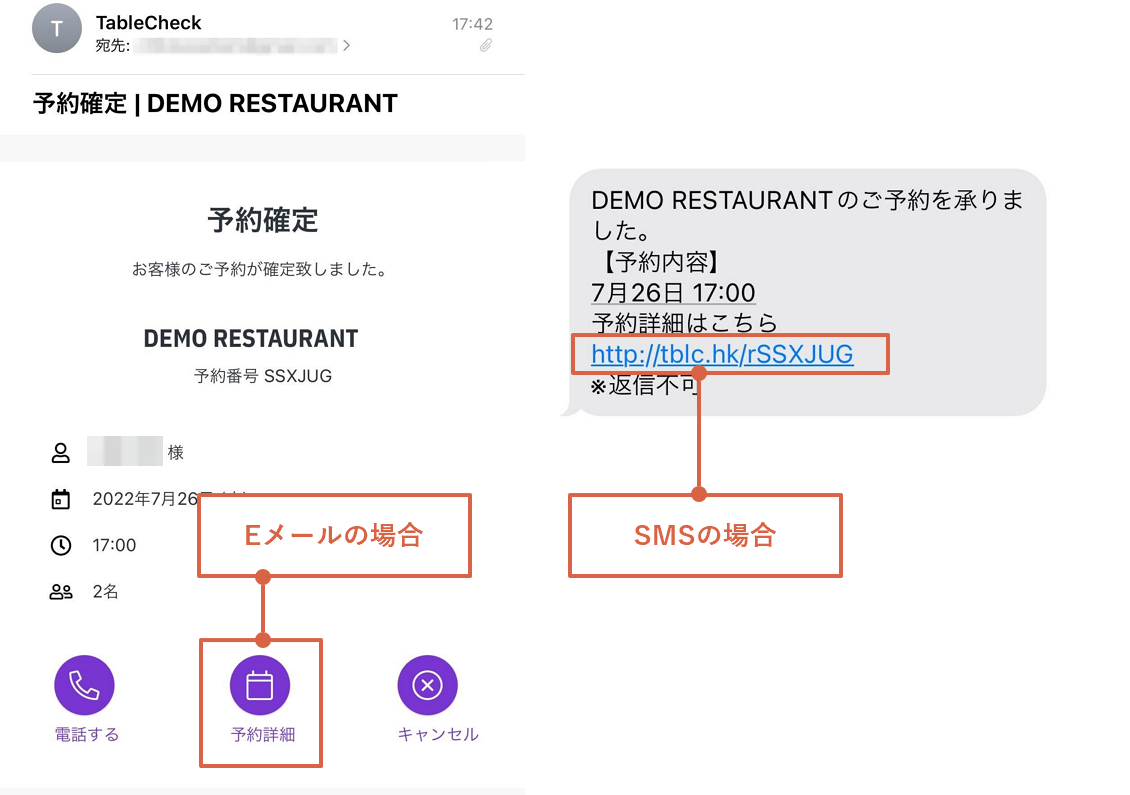Click the email subject 予約確定 | DEMO RESTAURANT
Image resolution: width=1130 pixels, height=795 pixels.
[215, 103]
